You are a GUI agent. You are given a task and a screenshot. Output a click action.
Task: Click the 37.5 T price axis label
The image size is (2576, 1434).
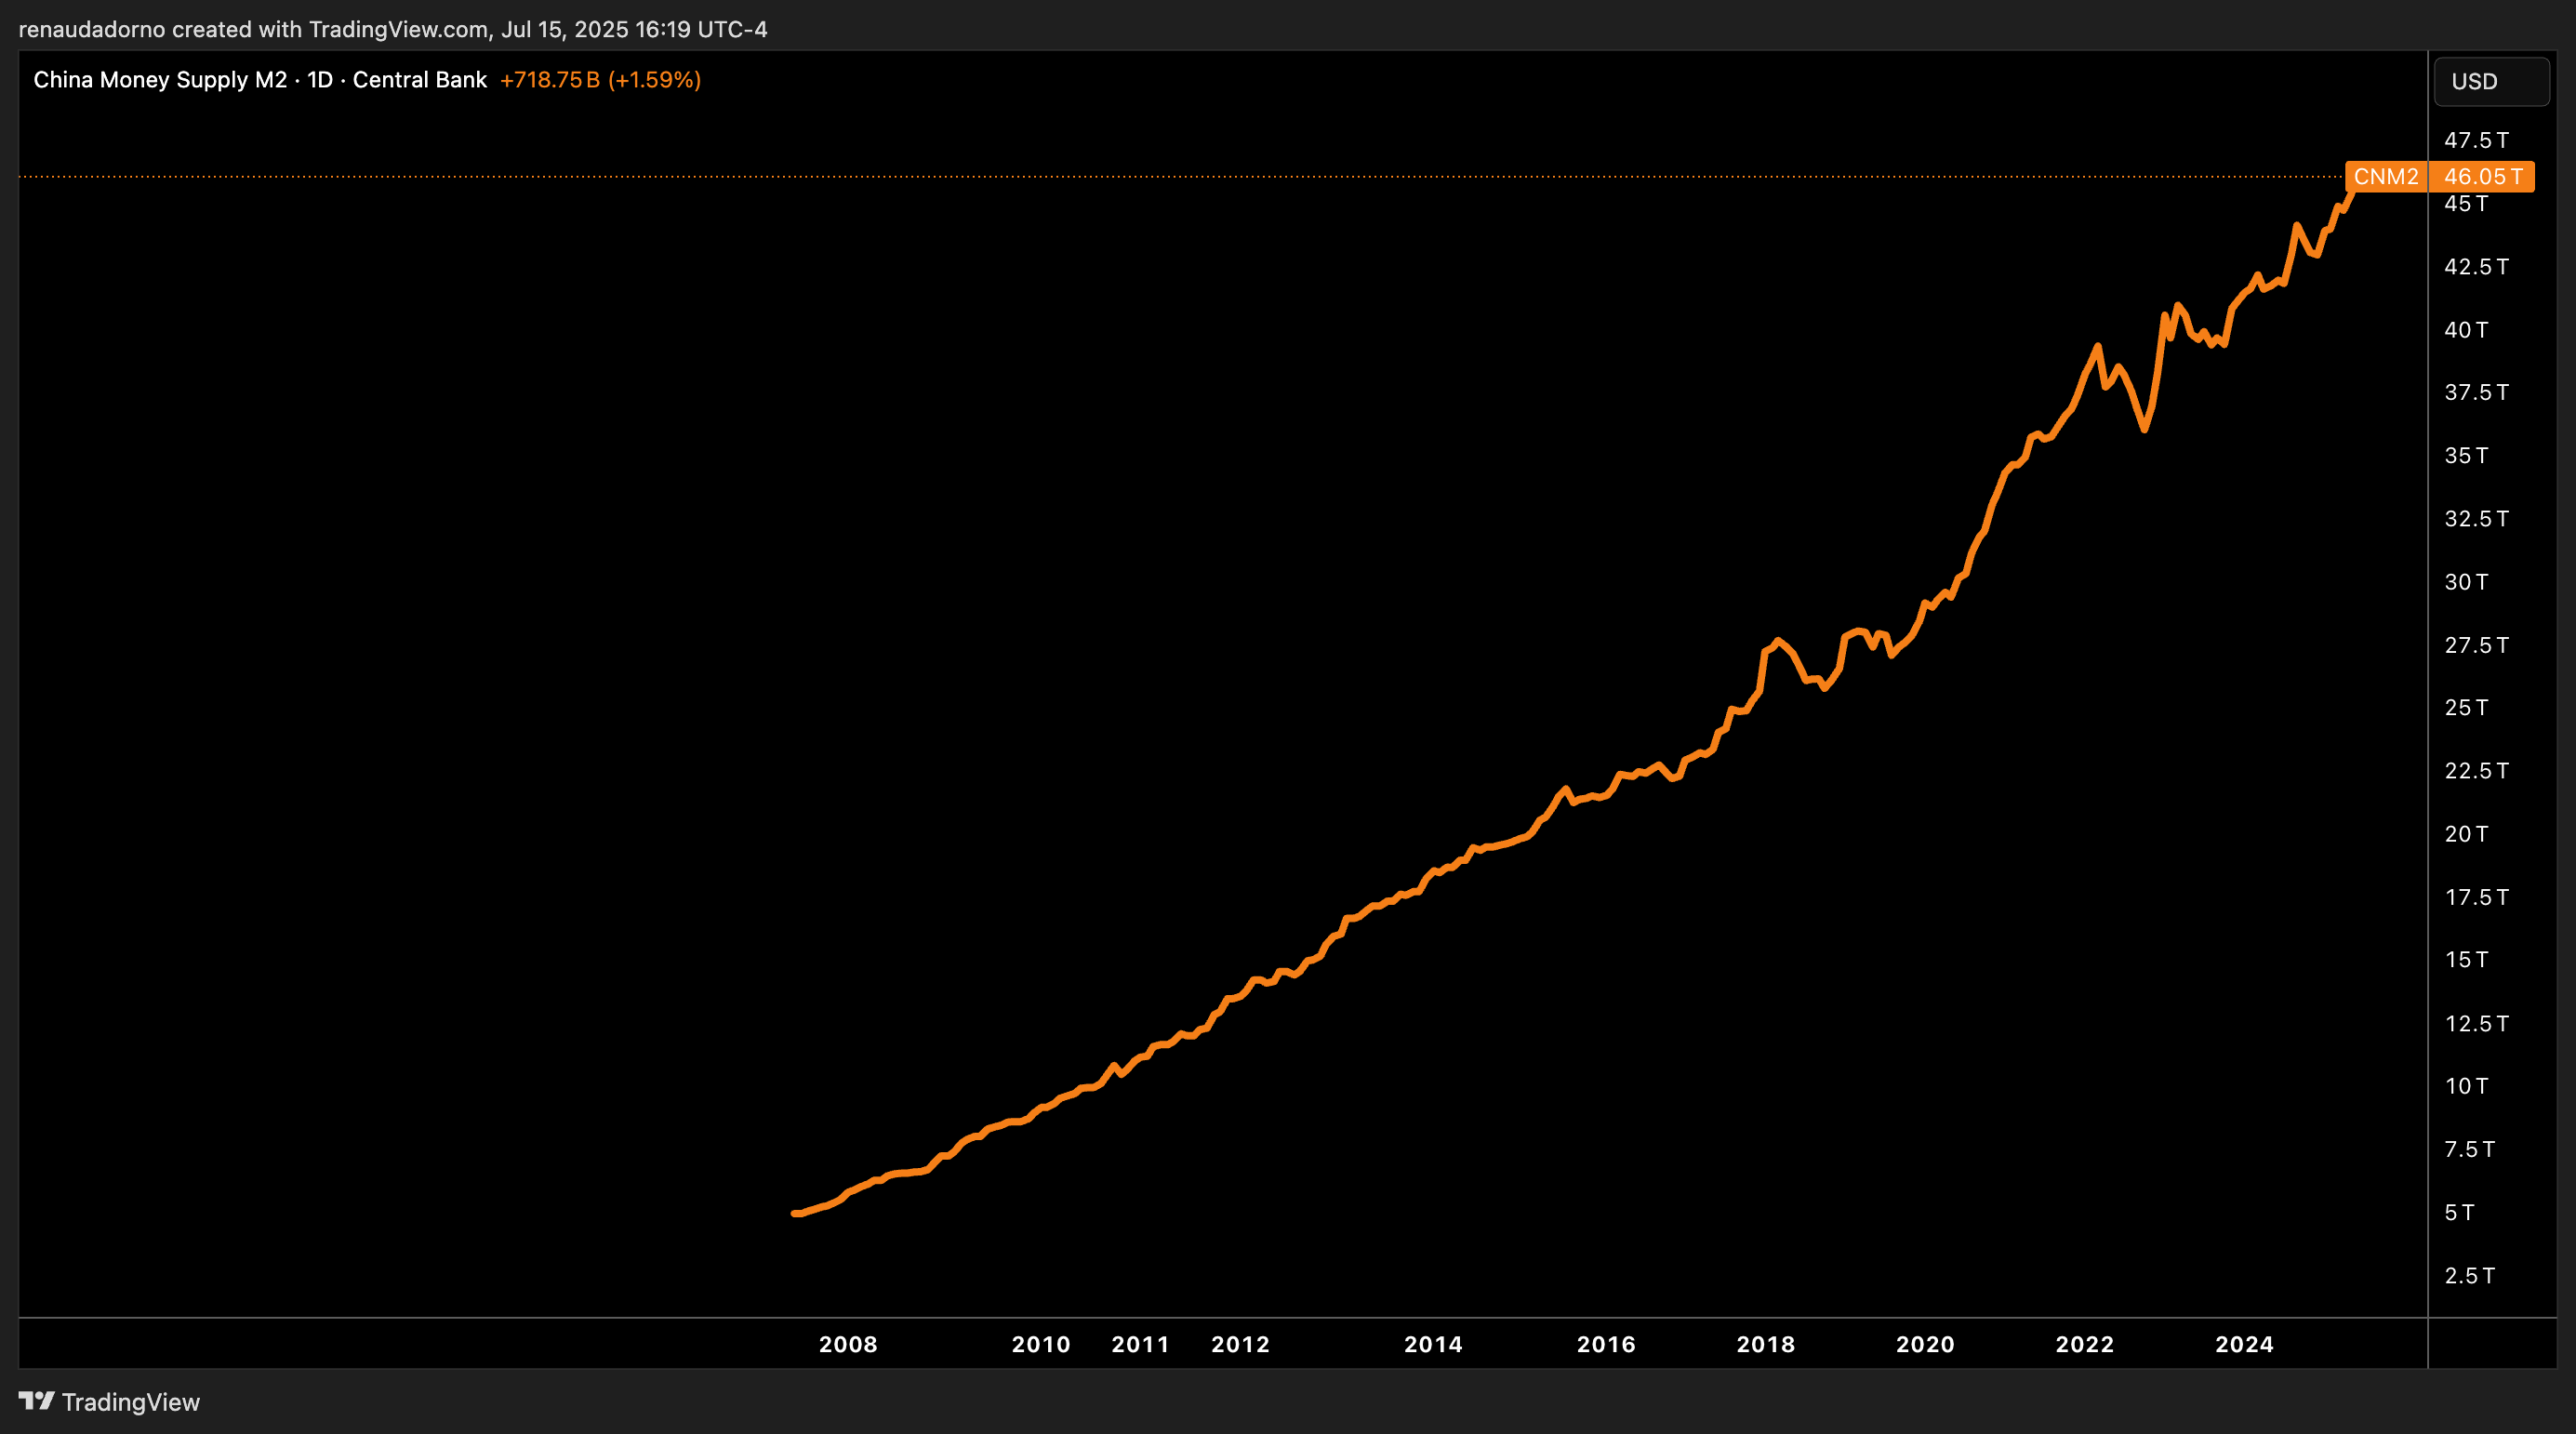[2476, 393]
